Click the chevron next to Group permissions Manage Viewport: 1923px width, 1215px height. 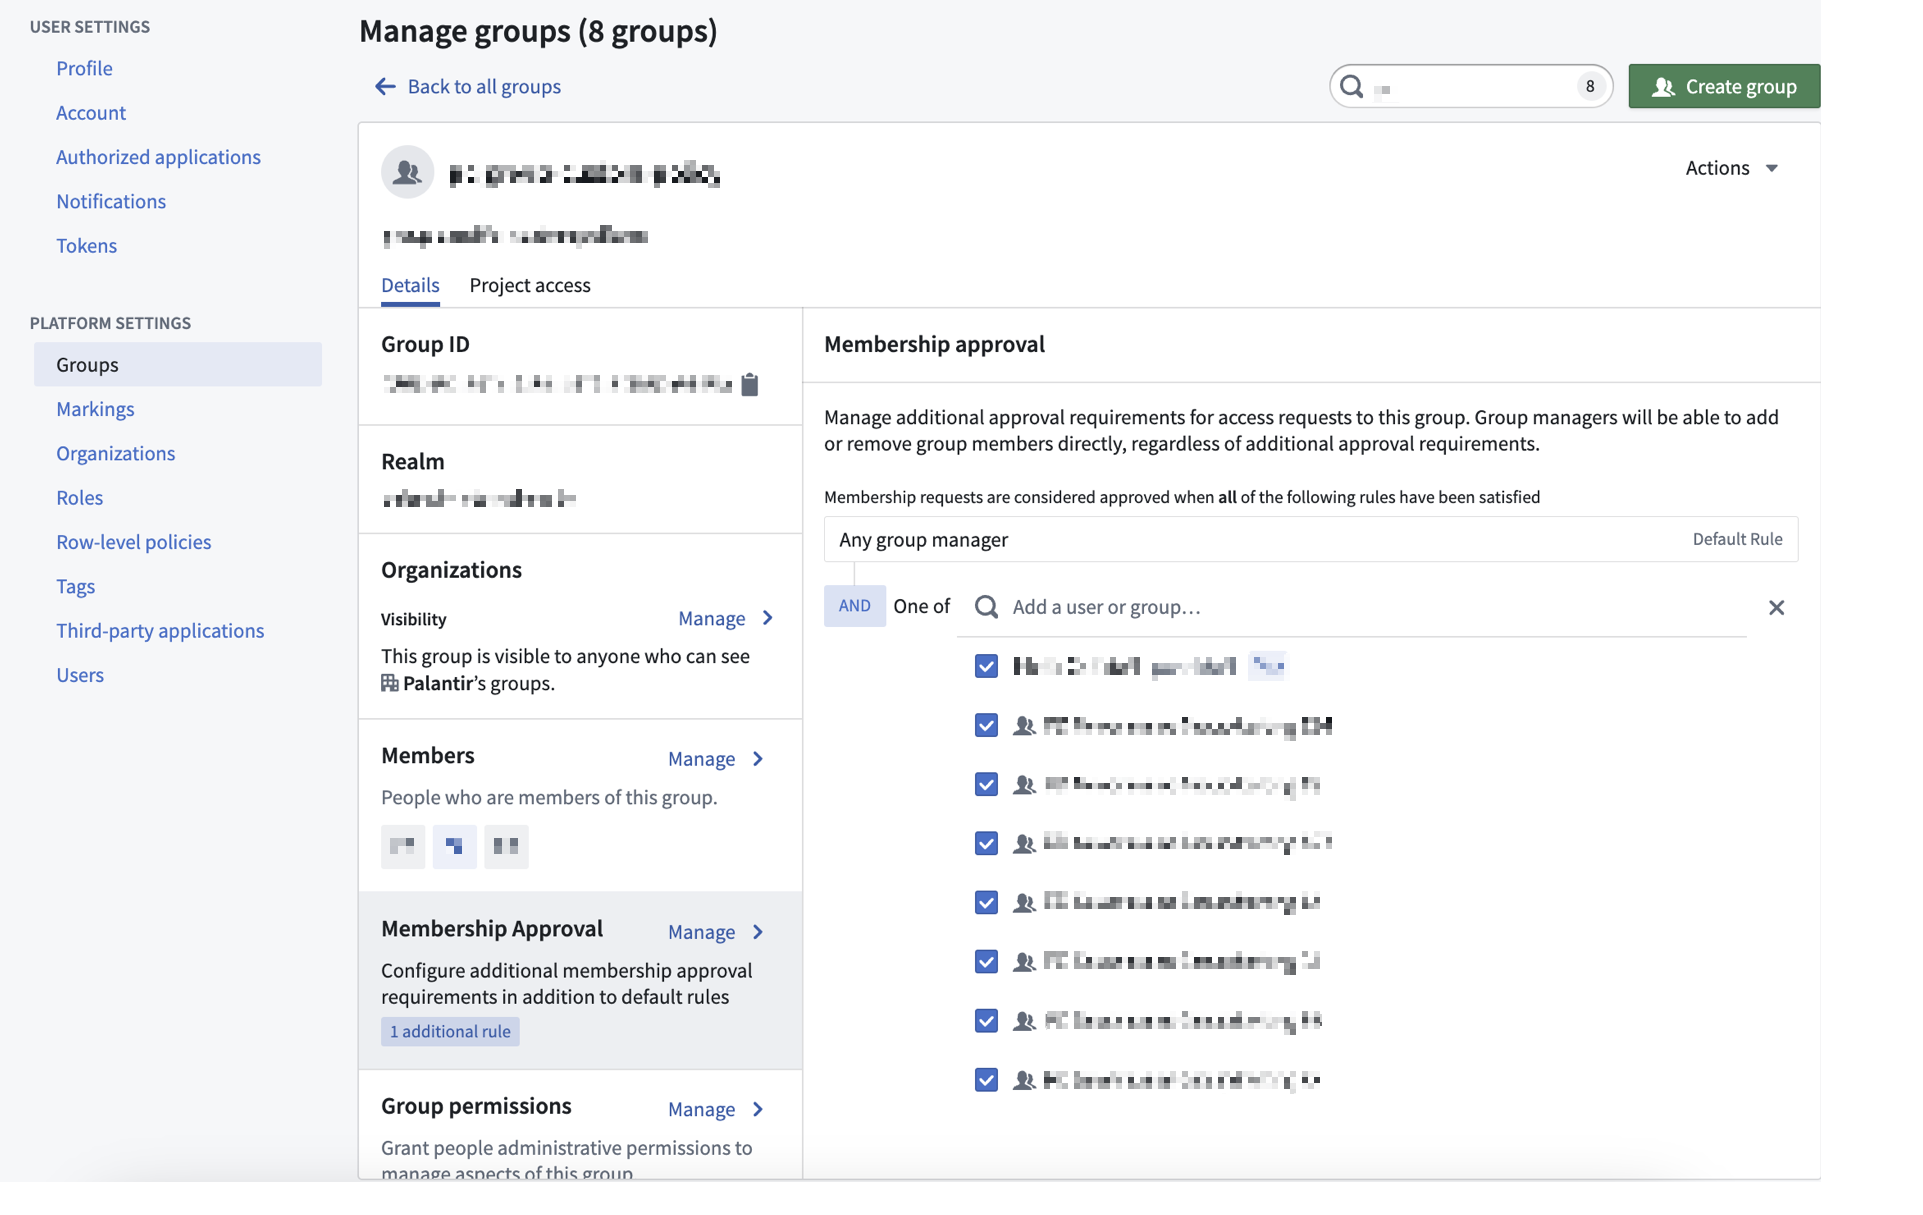(758, 1110)
